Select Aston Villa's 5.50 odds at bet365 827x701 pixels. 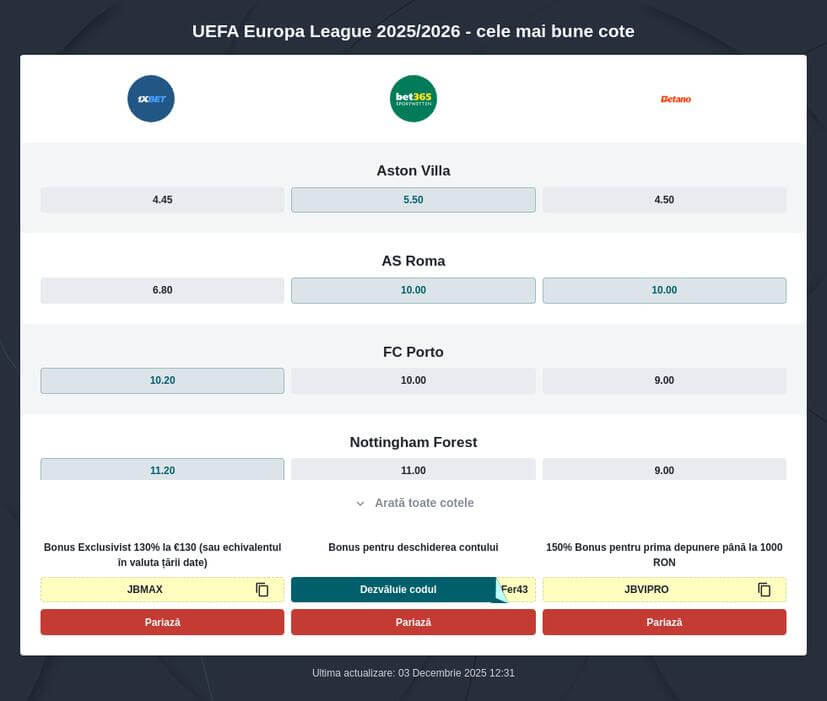coord(413,199)
